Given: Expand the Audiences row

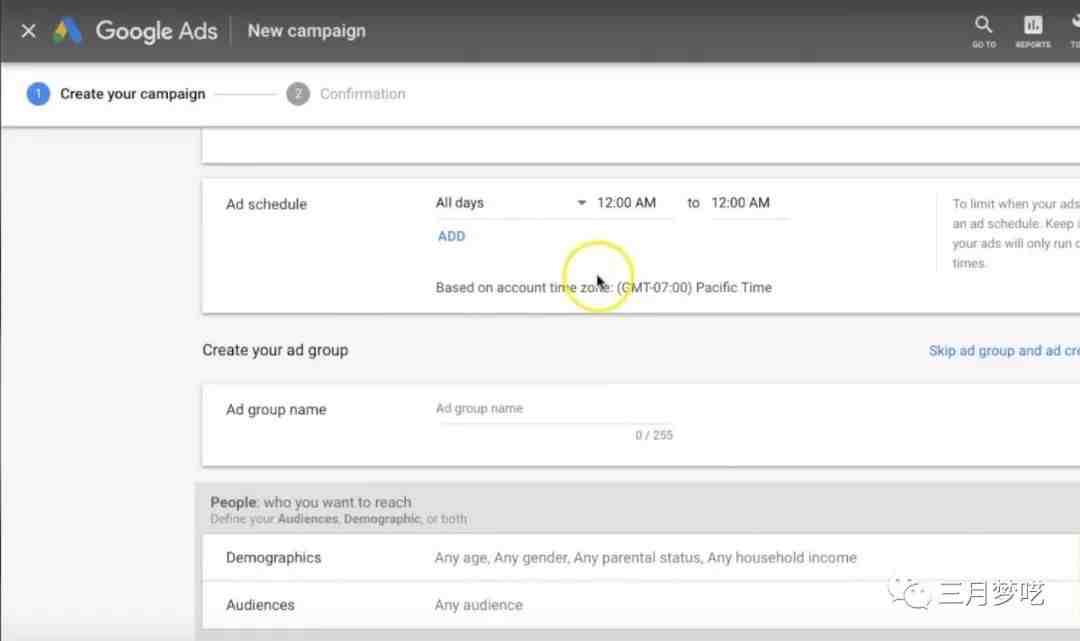Looking at the screenshot, I should pos(640,605).
